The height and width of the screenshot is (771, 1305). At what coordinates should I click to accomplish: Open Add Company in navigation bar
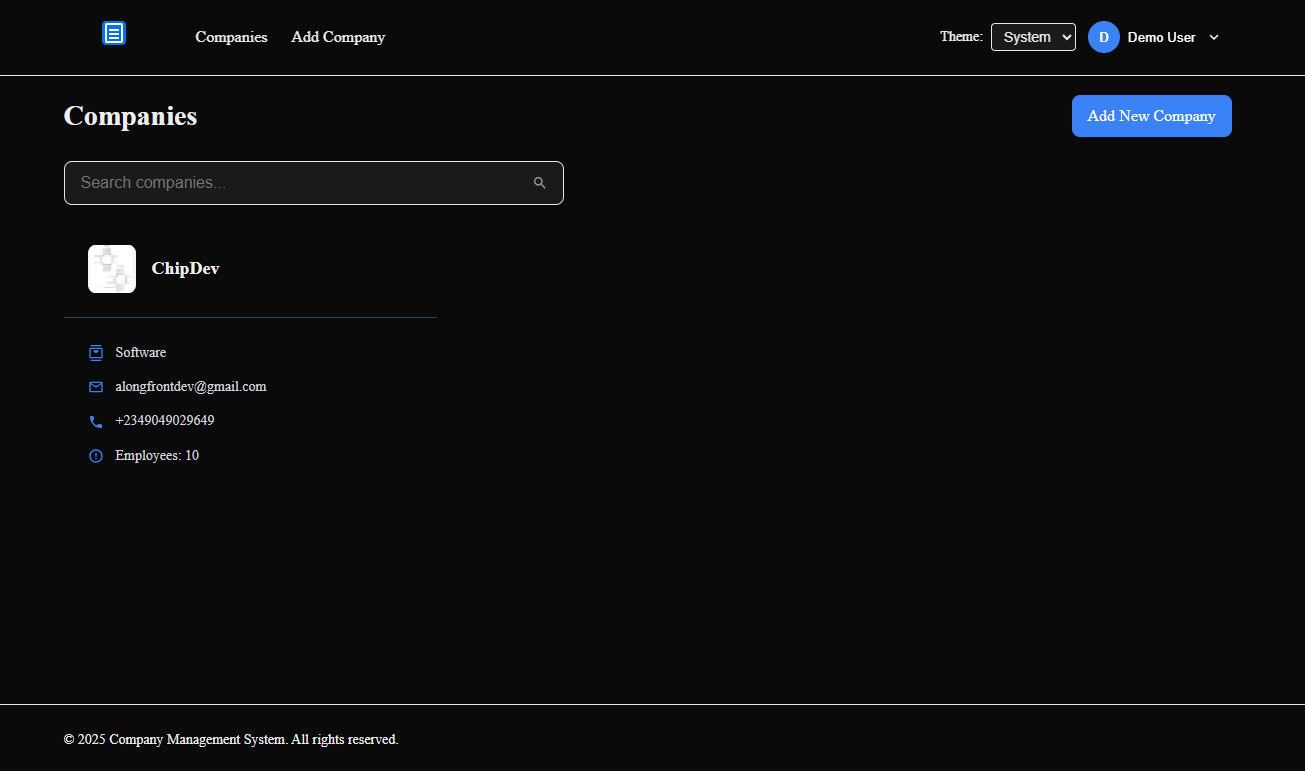pos(338,37)
